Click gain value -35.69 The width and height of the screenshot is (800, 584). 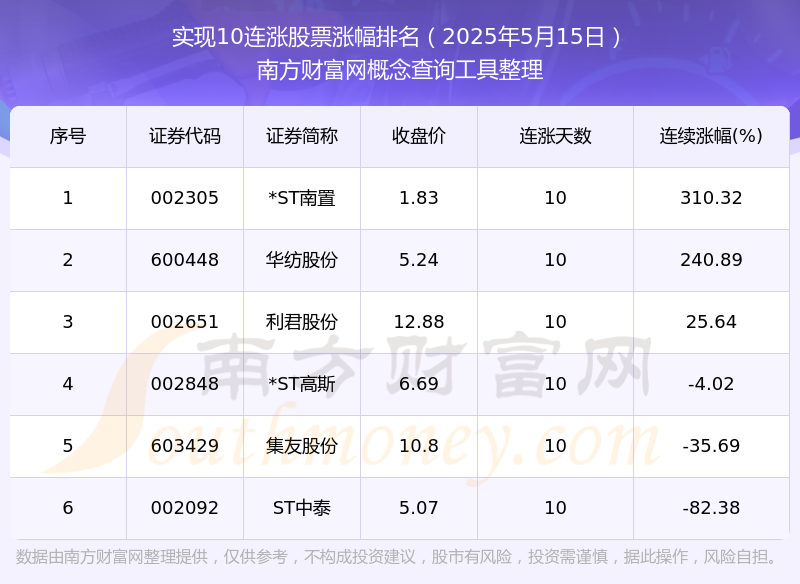tap(711, 446)
